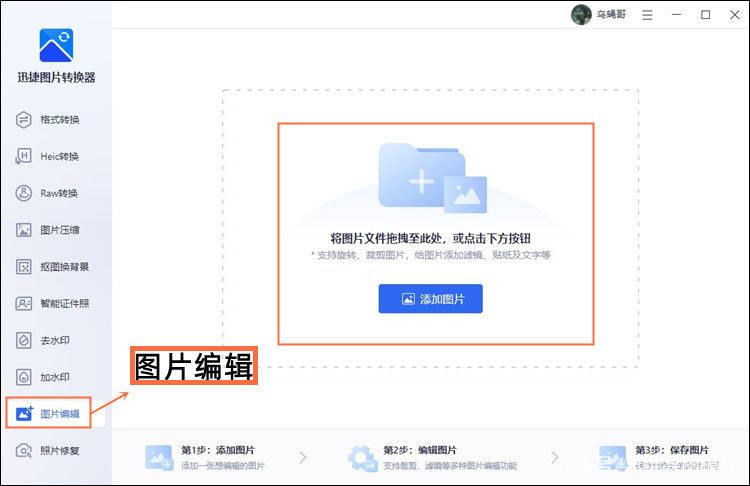
Task: Click the 第2步 编辑图片 gear icon
Action: pos(362,458)
